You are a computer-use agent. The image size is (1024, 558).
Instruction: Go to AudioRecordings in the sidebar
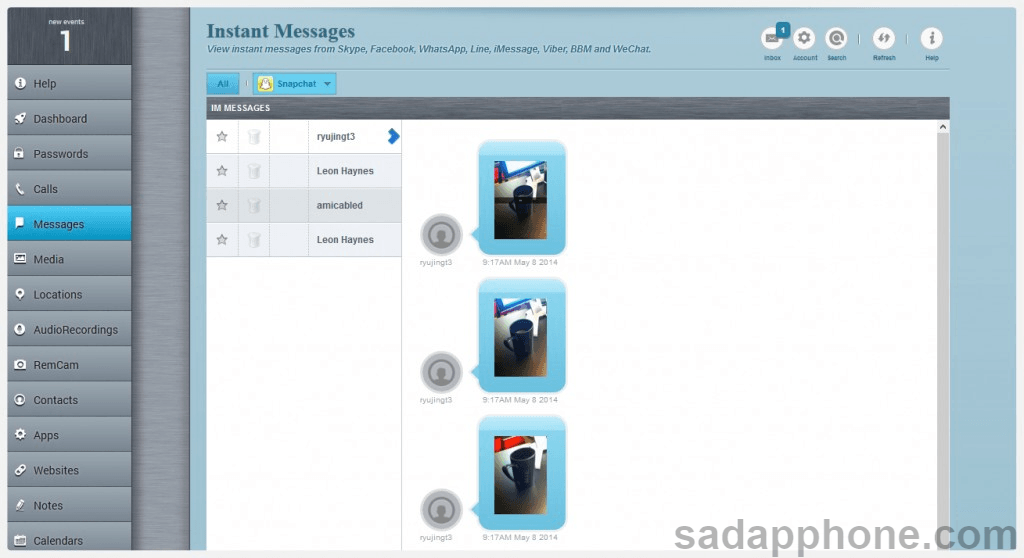tap(75, 330)
